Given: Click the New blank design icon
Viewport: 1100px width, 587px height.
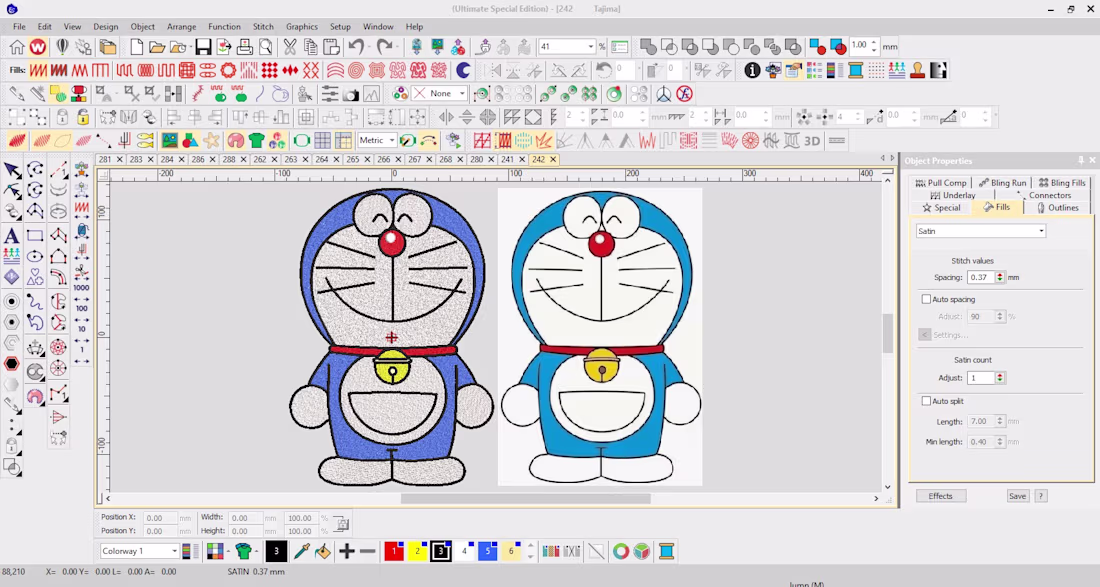Looking at the screenshot, I should (136, 47).
